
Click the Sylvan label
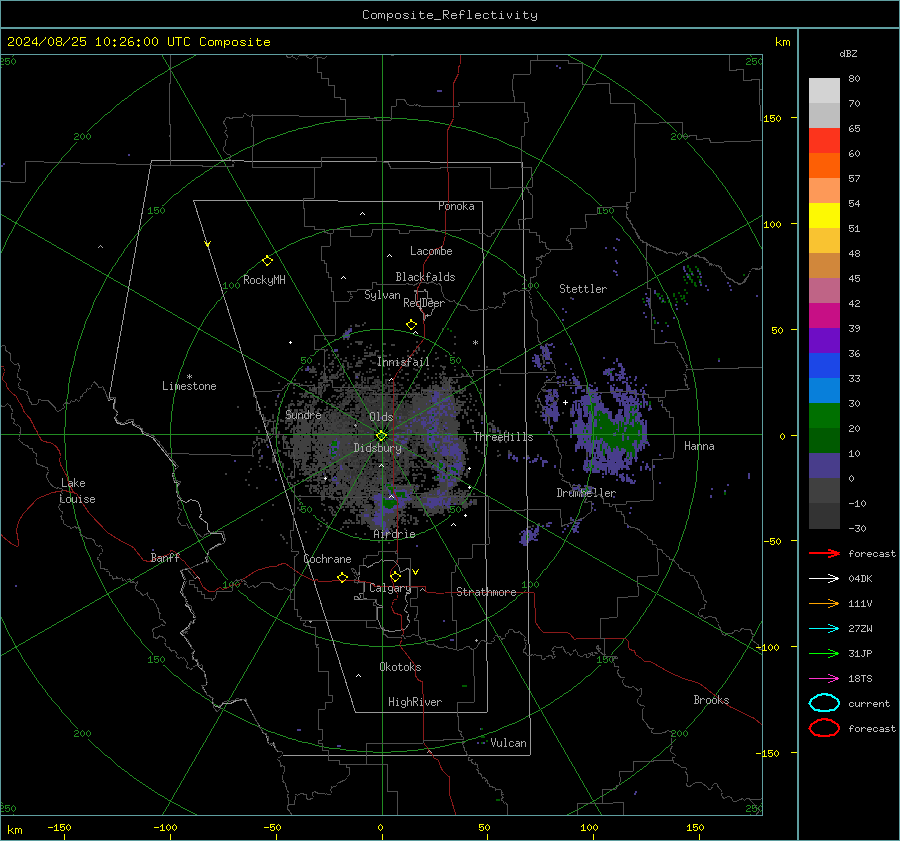382,295
